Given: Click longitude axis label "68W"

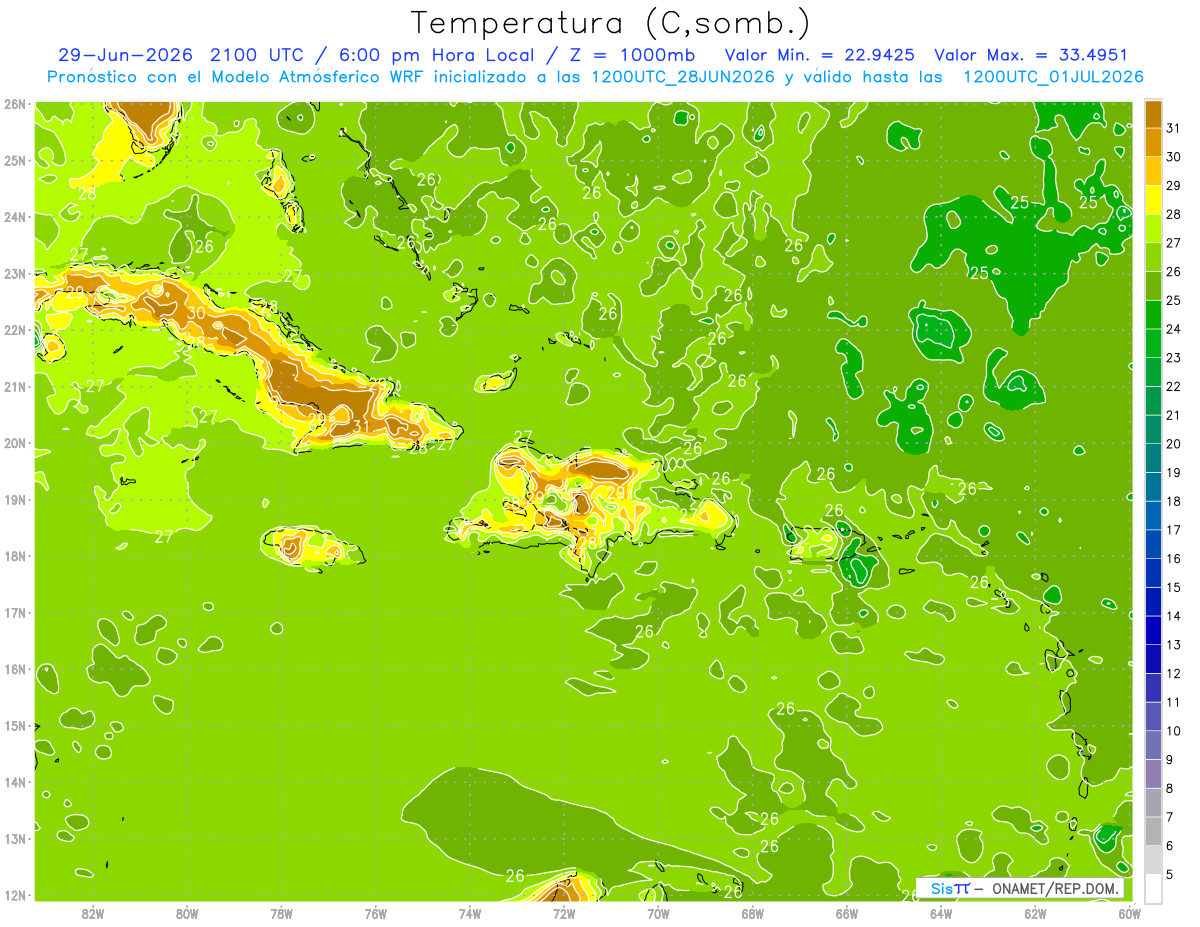Looking at the screenshot, I should tap(753, 913).
